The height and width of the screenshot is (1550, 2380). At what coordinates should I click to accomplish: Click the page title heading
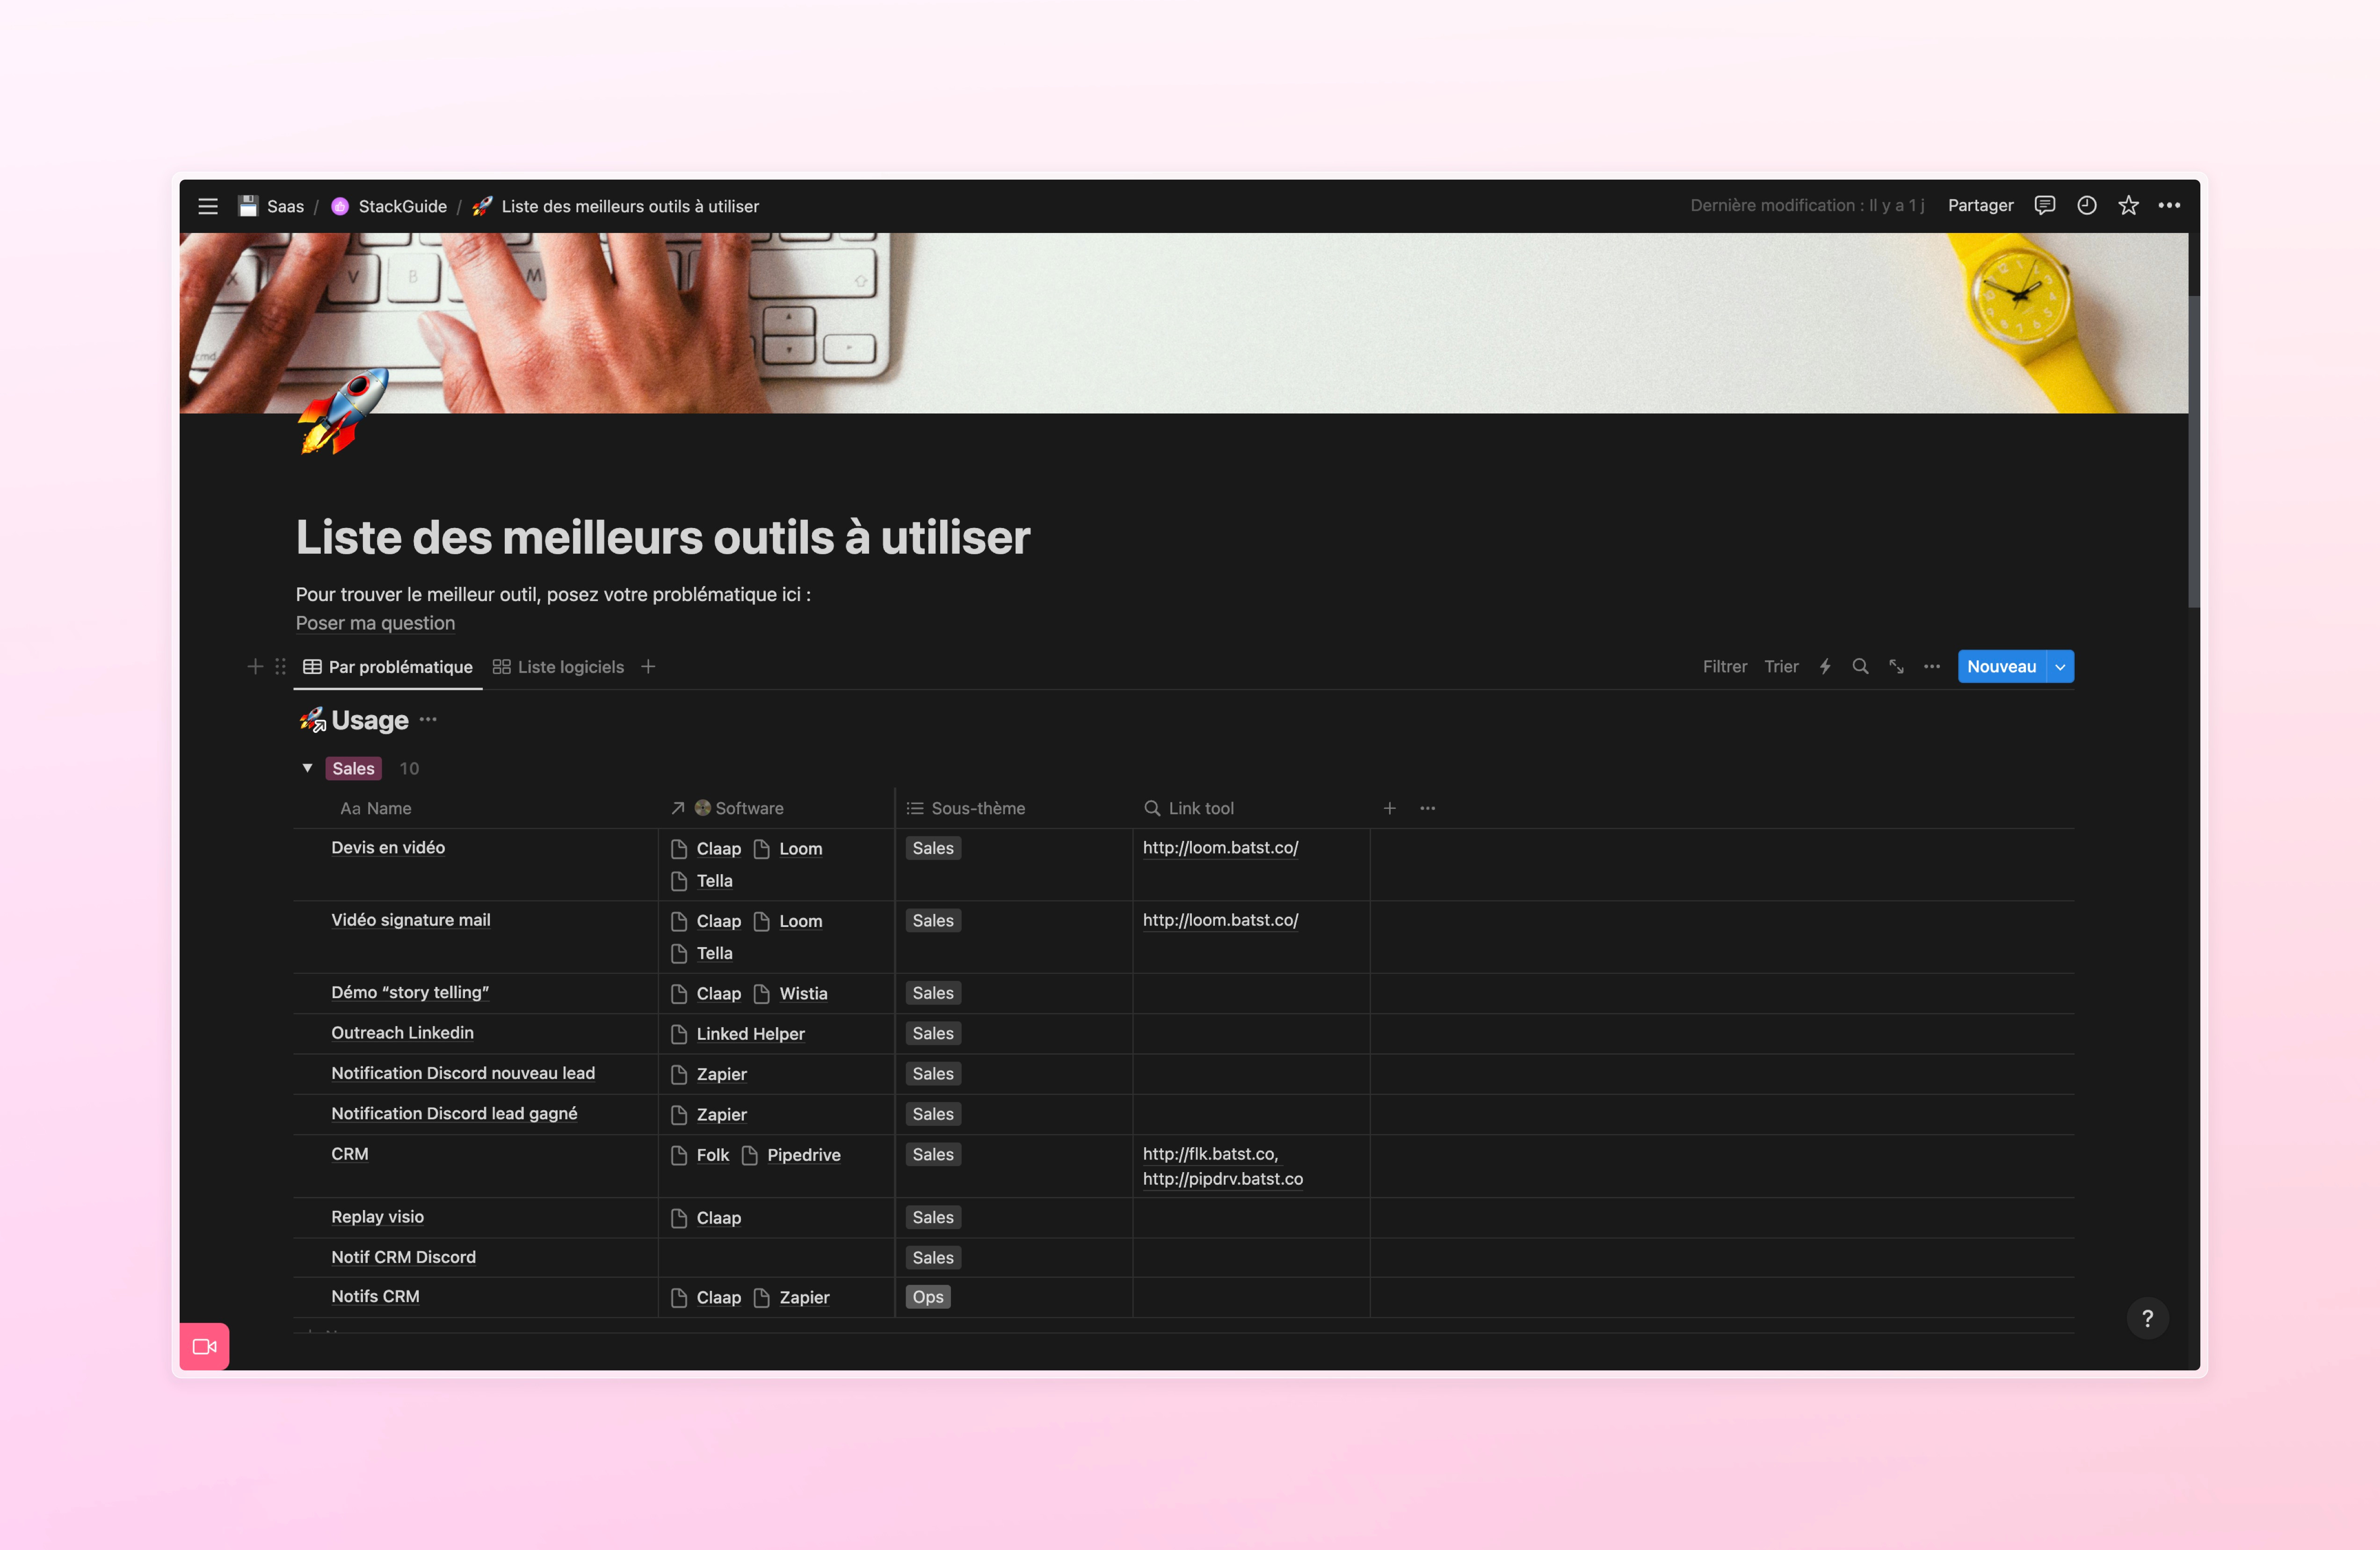point(662,537)
